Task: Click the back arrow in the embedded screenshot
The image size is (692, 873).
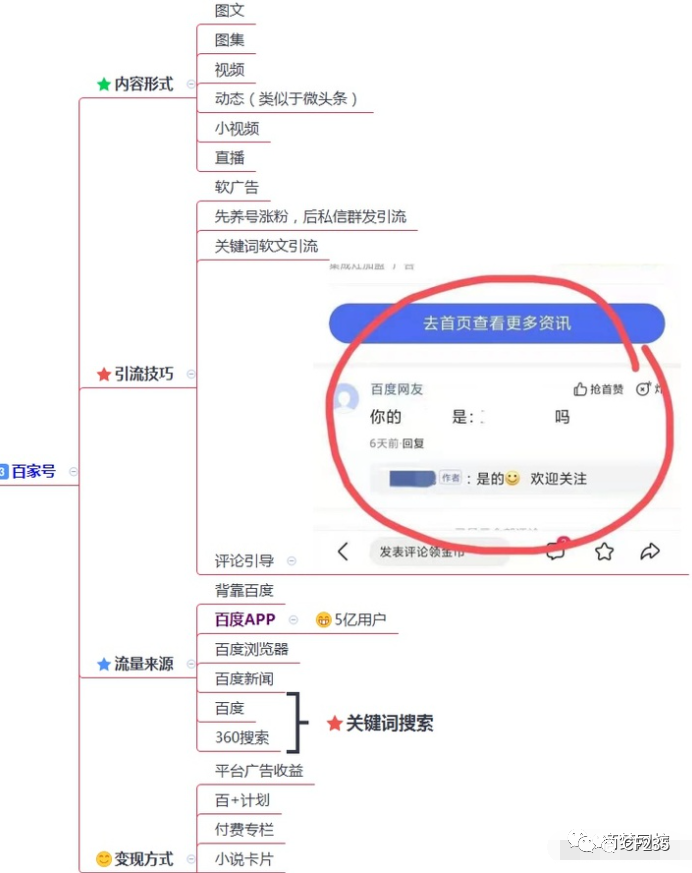Action: point(343,551)
